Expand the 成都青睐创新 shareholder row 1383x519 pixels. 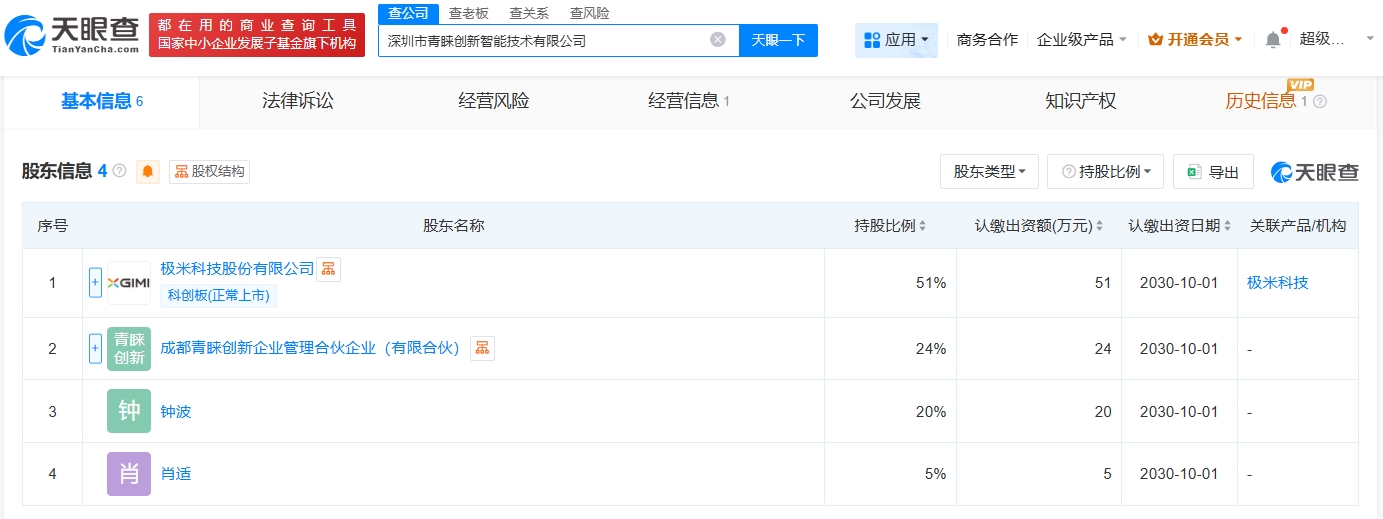tap(96, 348)
